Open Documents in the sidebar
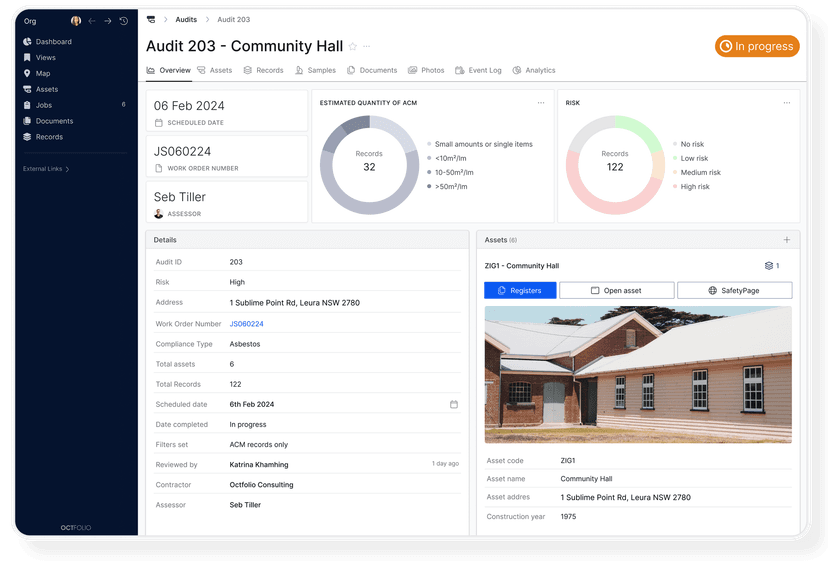 [x=48, y=121]
